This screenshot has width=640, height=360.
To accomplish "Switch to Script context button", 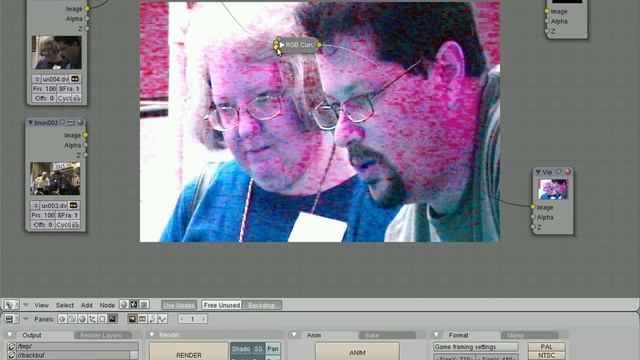I will (72, 319).
